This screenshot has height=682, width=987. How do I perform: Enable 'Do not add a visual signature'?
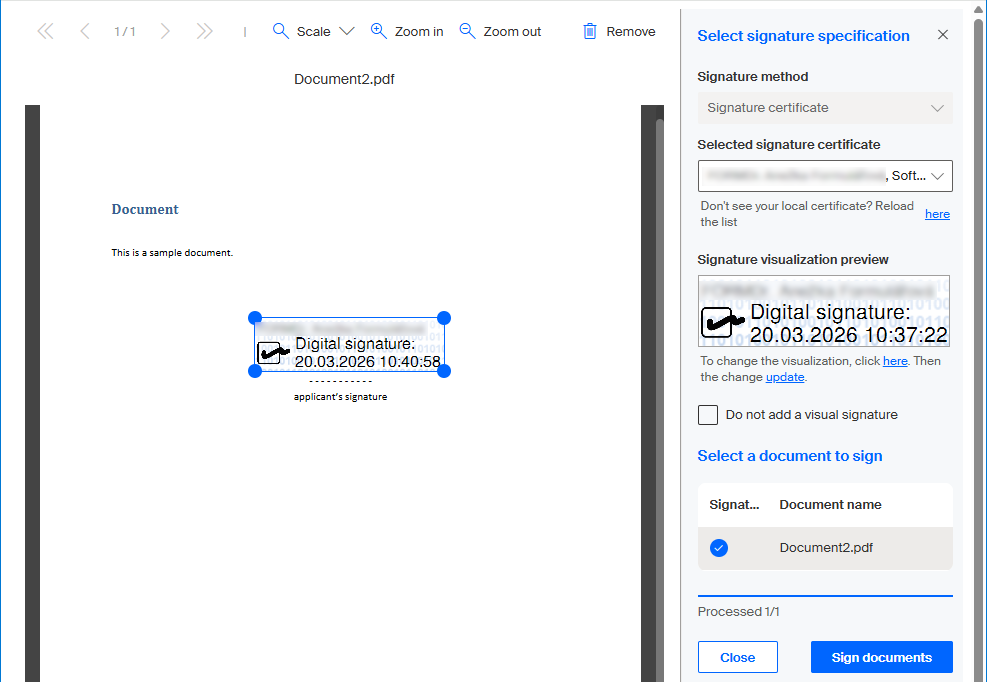708,415
